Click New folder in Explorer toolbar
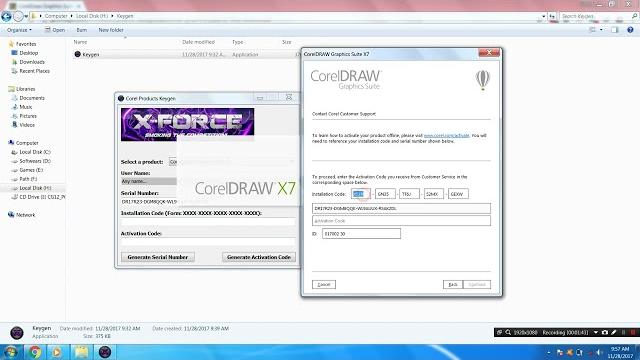 tap(111, 30)
